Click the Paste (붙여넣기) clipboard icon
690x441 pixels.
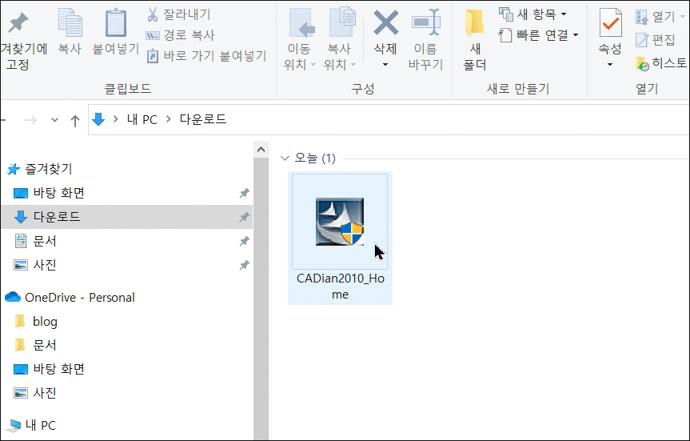tap(116, 22)
